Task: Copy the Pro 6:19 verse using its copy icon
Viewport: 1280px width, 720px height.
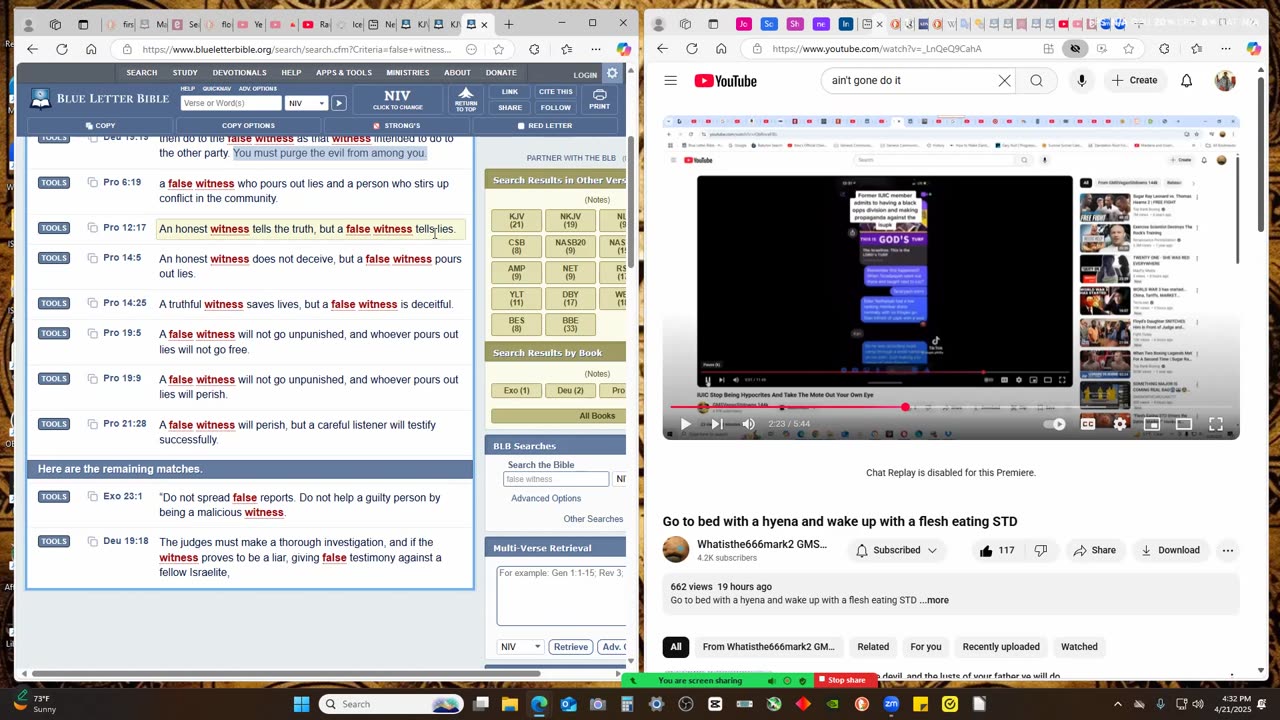Action: [92, 182]
